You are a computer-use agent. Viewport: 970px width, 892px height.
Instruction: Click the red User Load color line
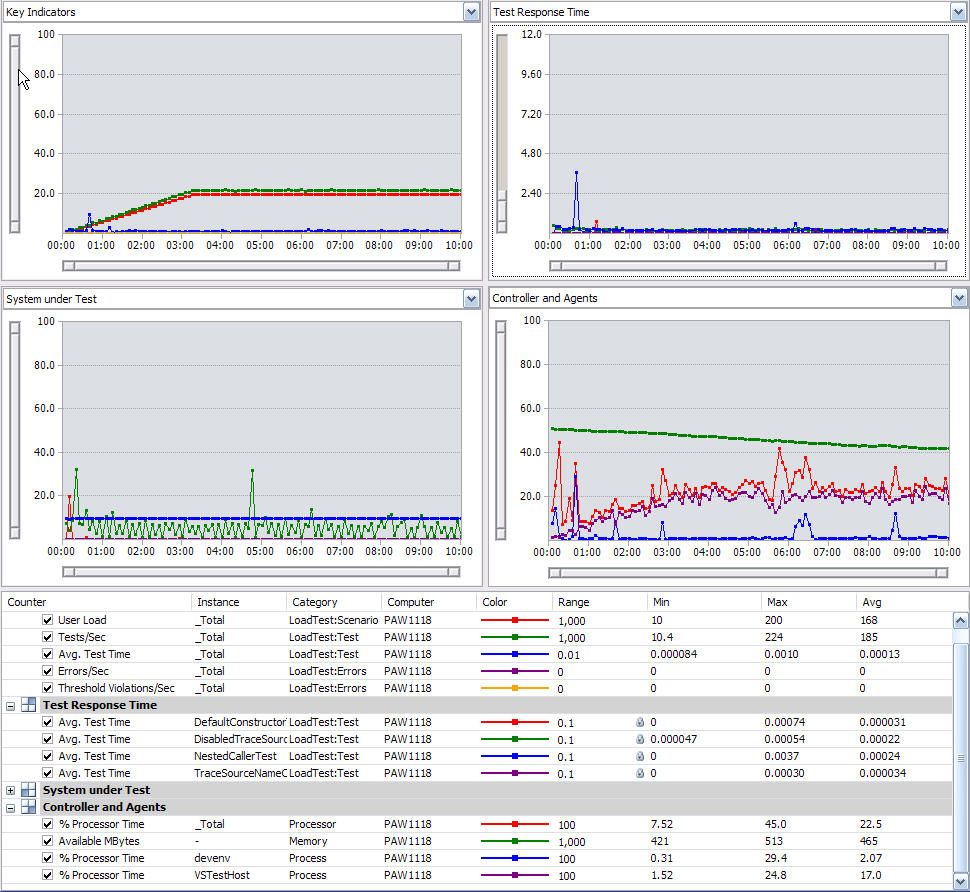(515, 620)
